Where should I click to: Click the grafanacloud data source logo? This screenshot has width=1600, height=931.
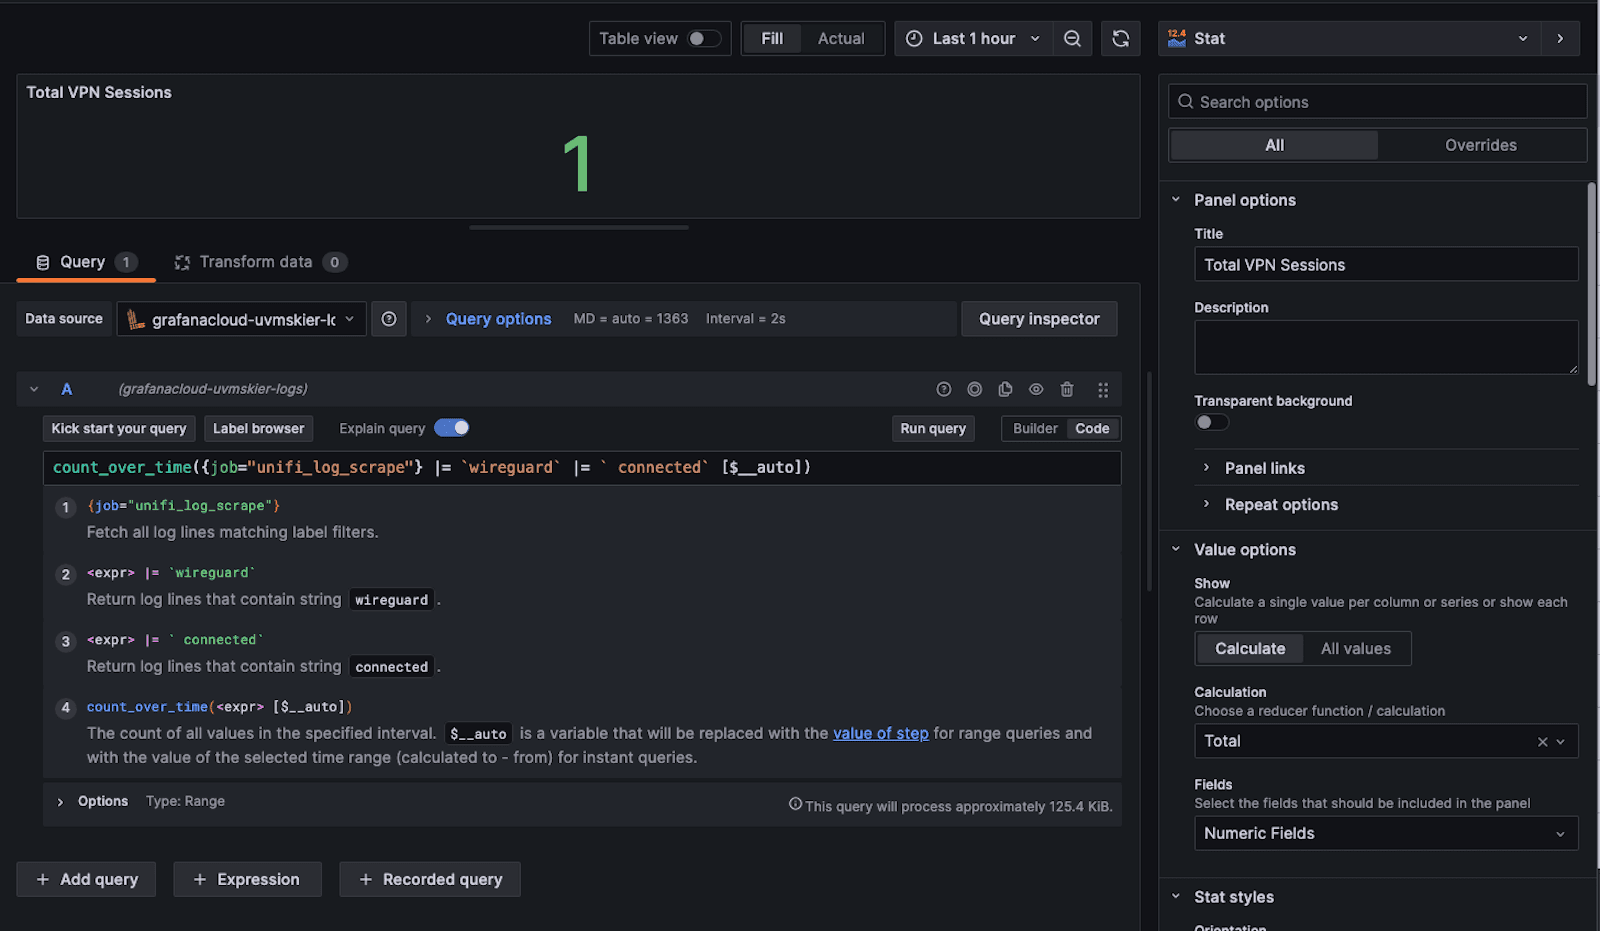(x=135, y=319)
